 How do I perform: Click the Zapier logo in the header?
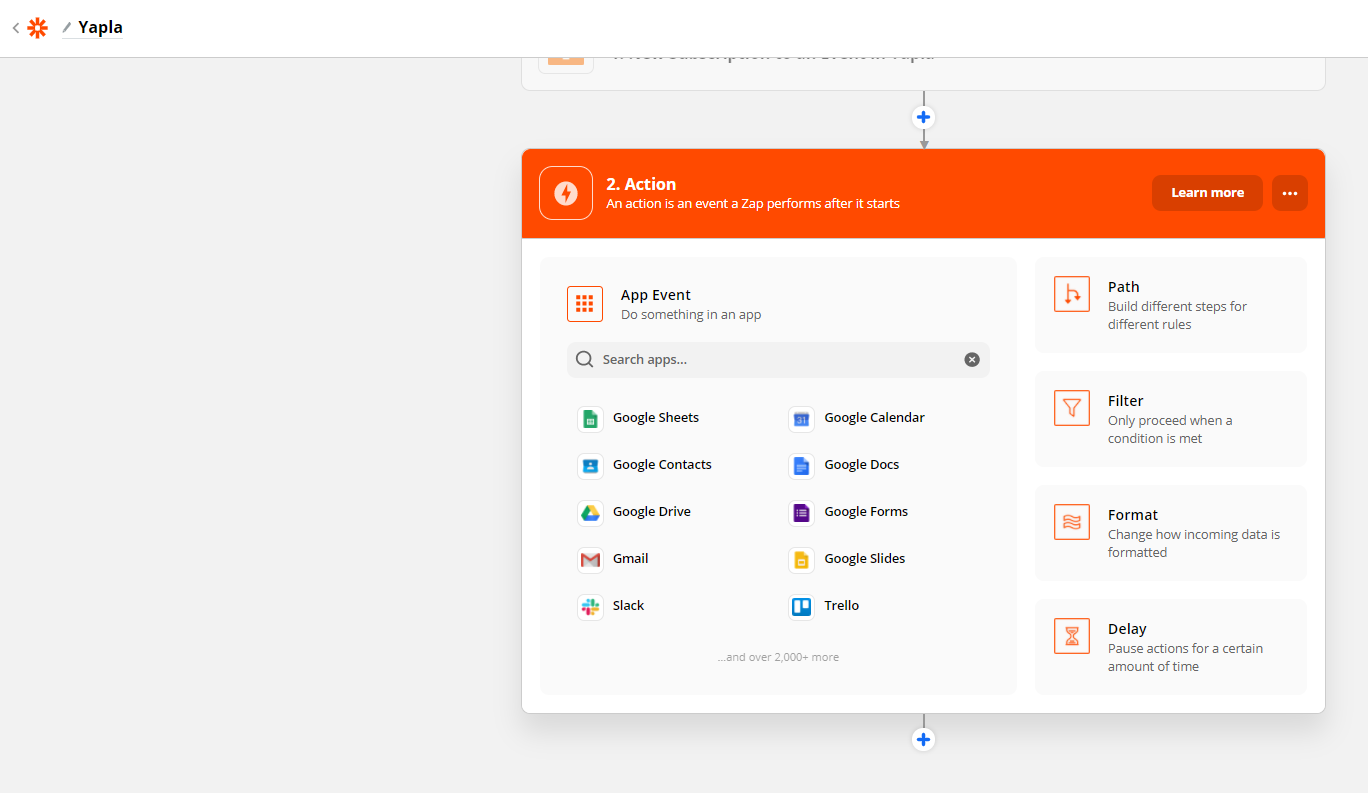click(x=37, y=27)
